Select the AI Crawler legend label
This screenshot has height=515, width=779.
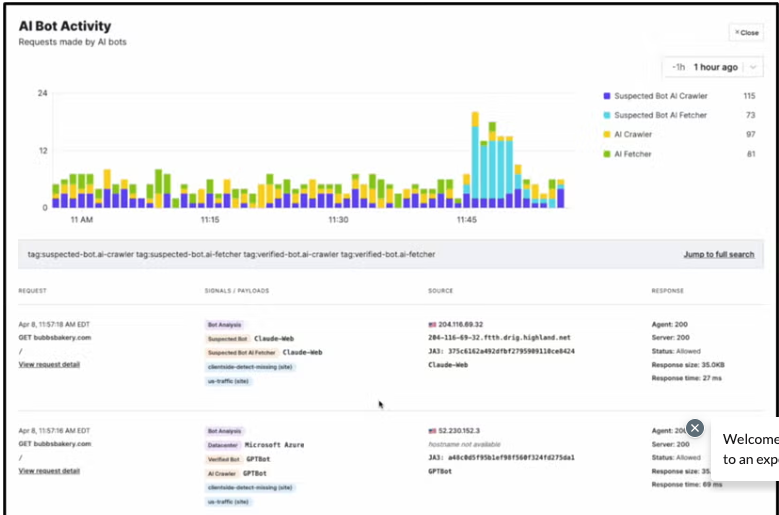pos(633,134)
